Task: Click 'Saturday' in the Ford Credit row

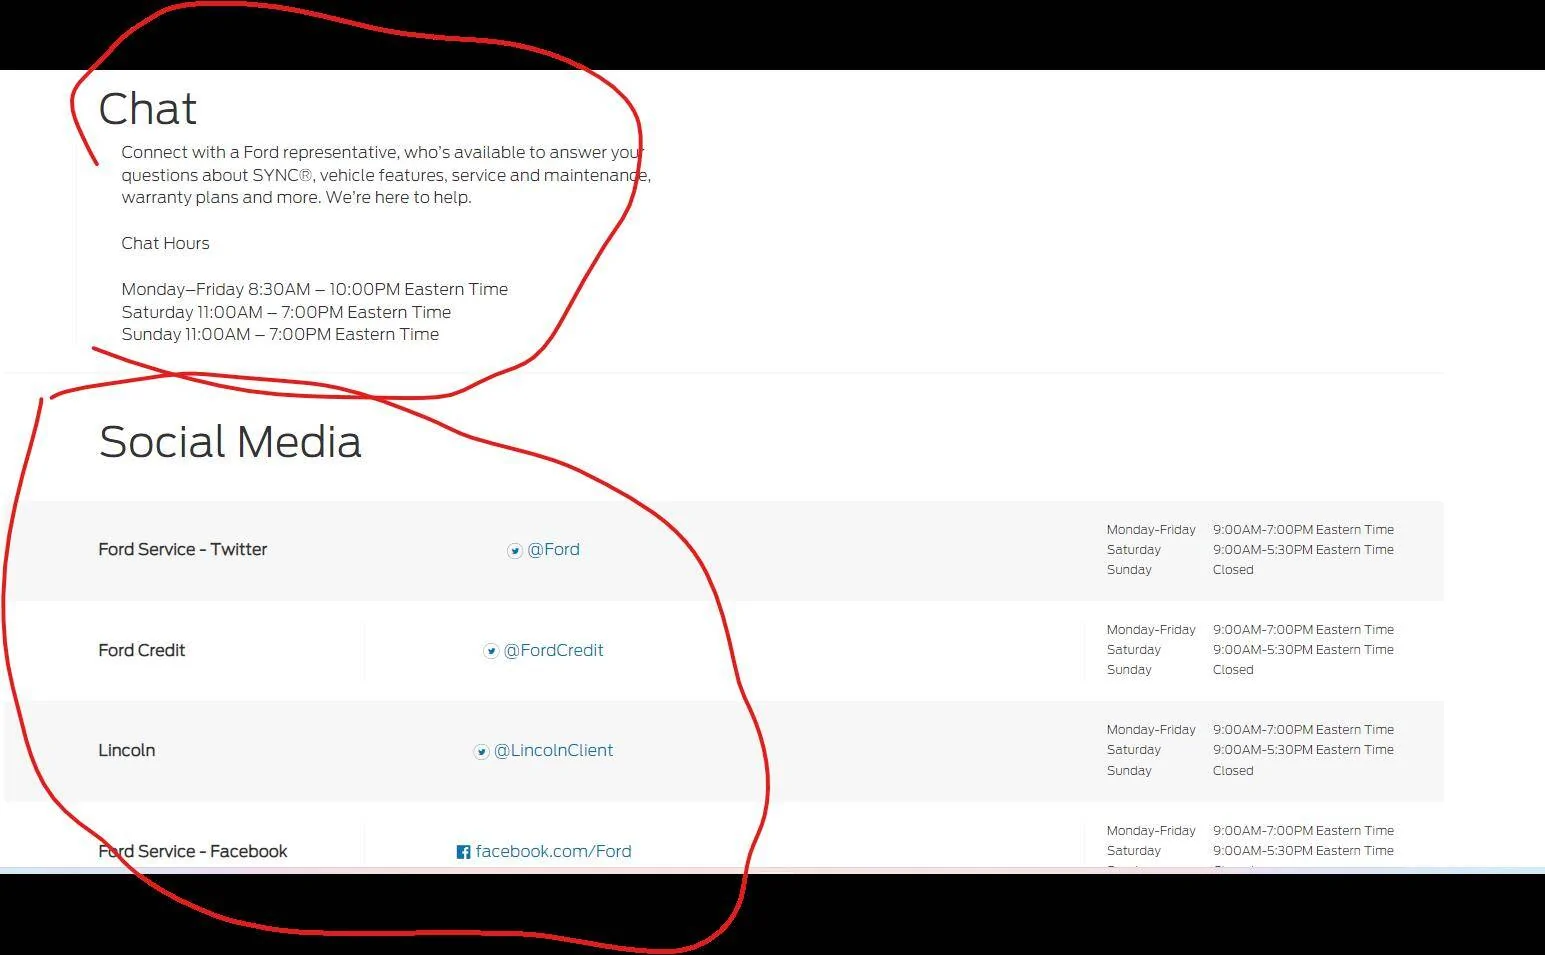Action: point(1134,649)
